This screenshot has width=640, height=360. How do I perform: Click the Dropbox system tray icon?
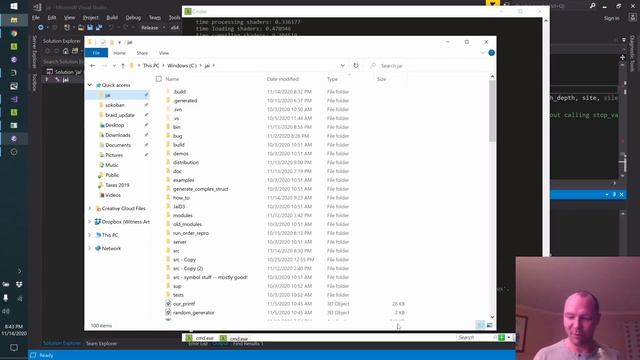(x=19, y=284)
